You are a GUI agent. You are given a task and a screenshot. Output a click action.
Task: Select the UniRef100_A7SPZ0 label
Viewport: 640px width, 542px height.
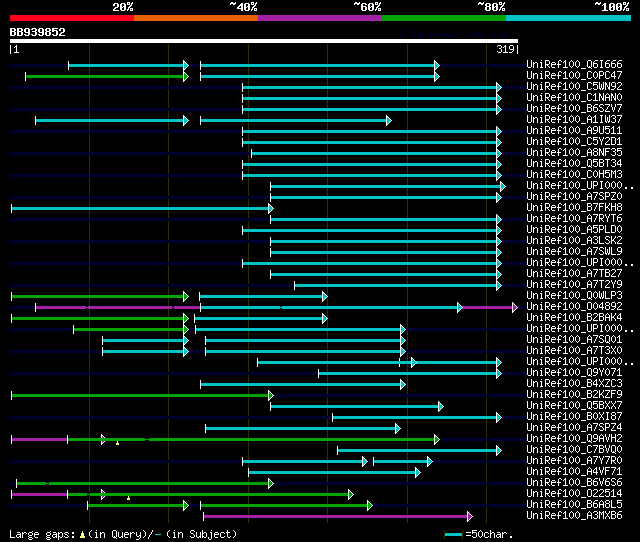(x=574, y=196)
